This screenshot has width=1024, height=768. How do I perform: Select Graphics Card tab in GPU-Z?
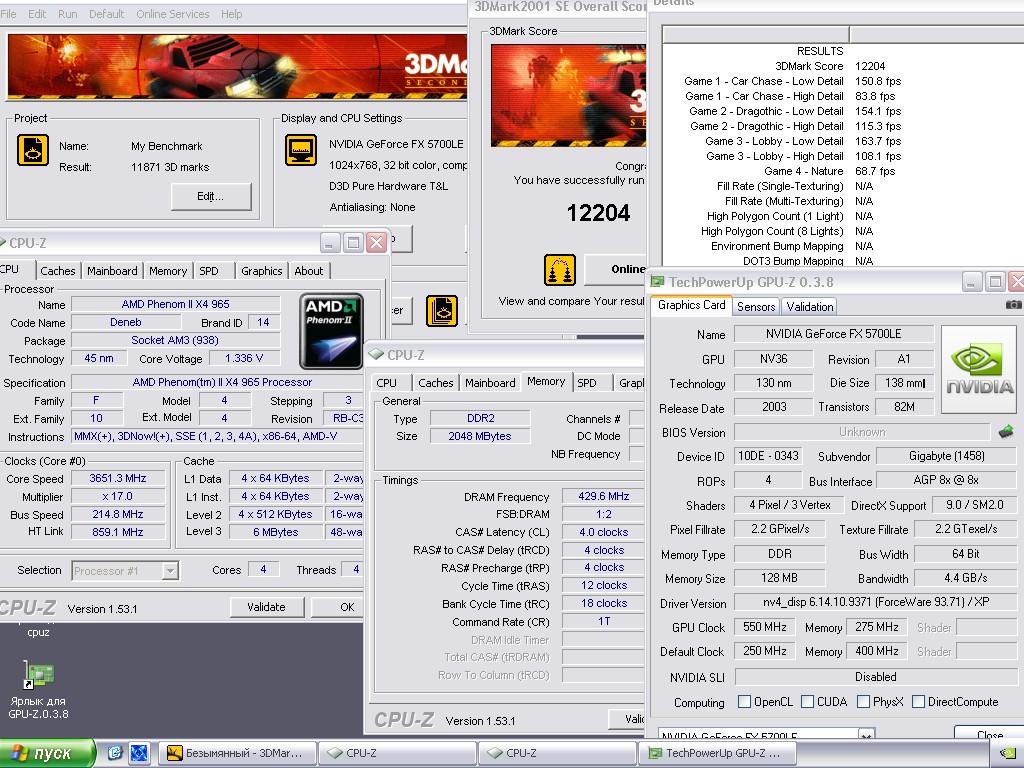click(692, 305)
